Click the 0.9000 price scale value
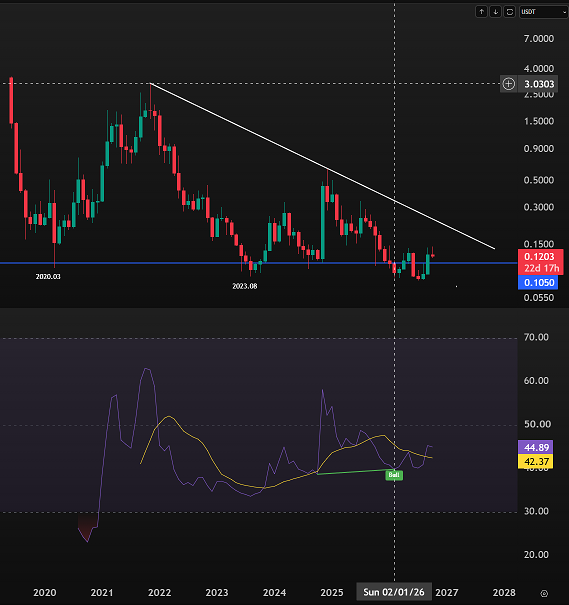Viewport: 569px width, 605px height. click(x=539, y=149)
